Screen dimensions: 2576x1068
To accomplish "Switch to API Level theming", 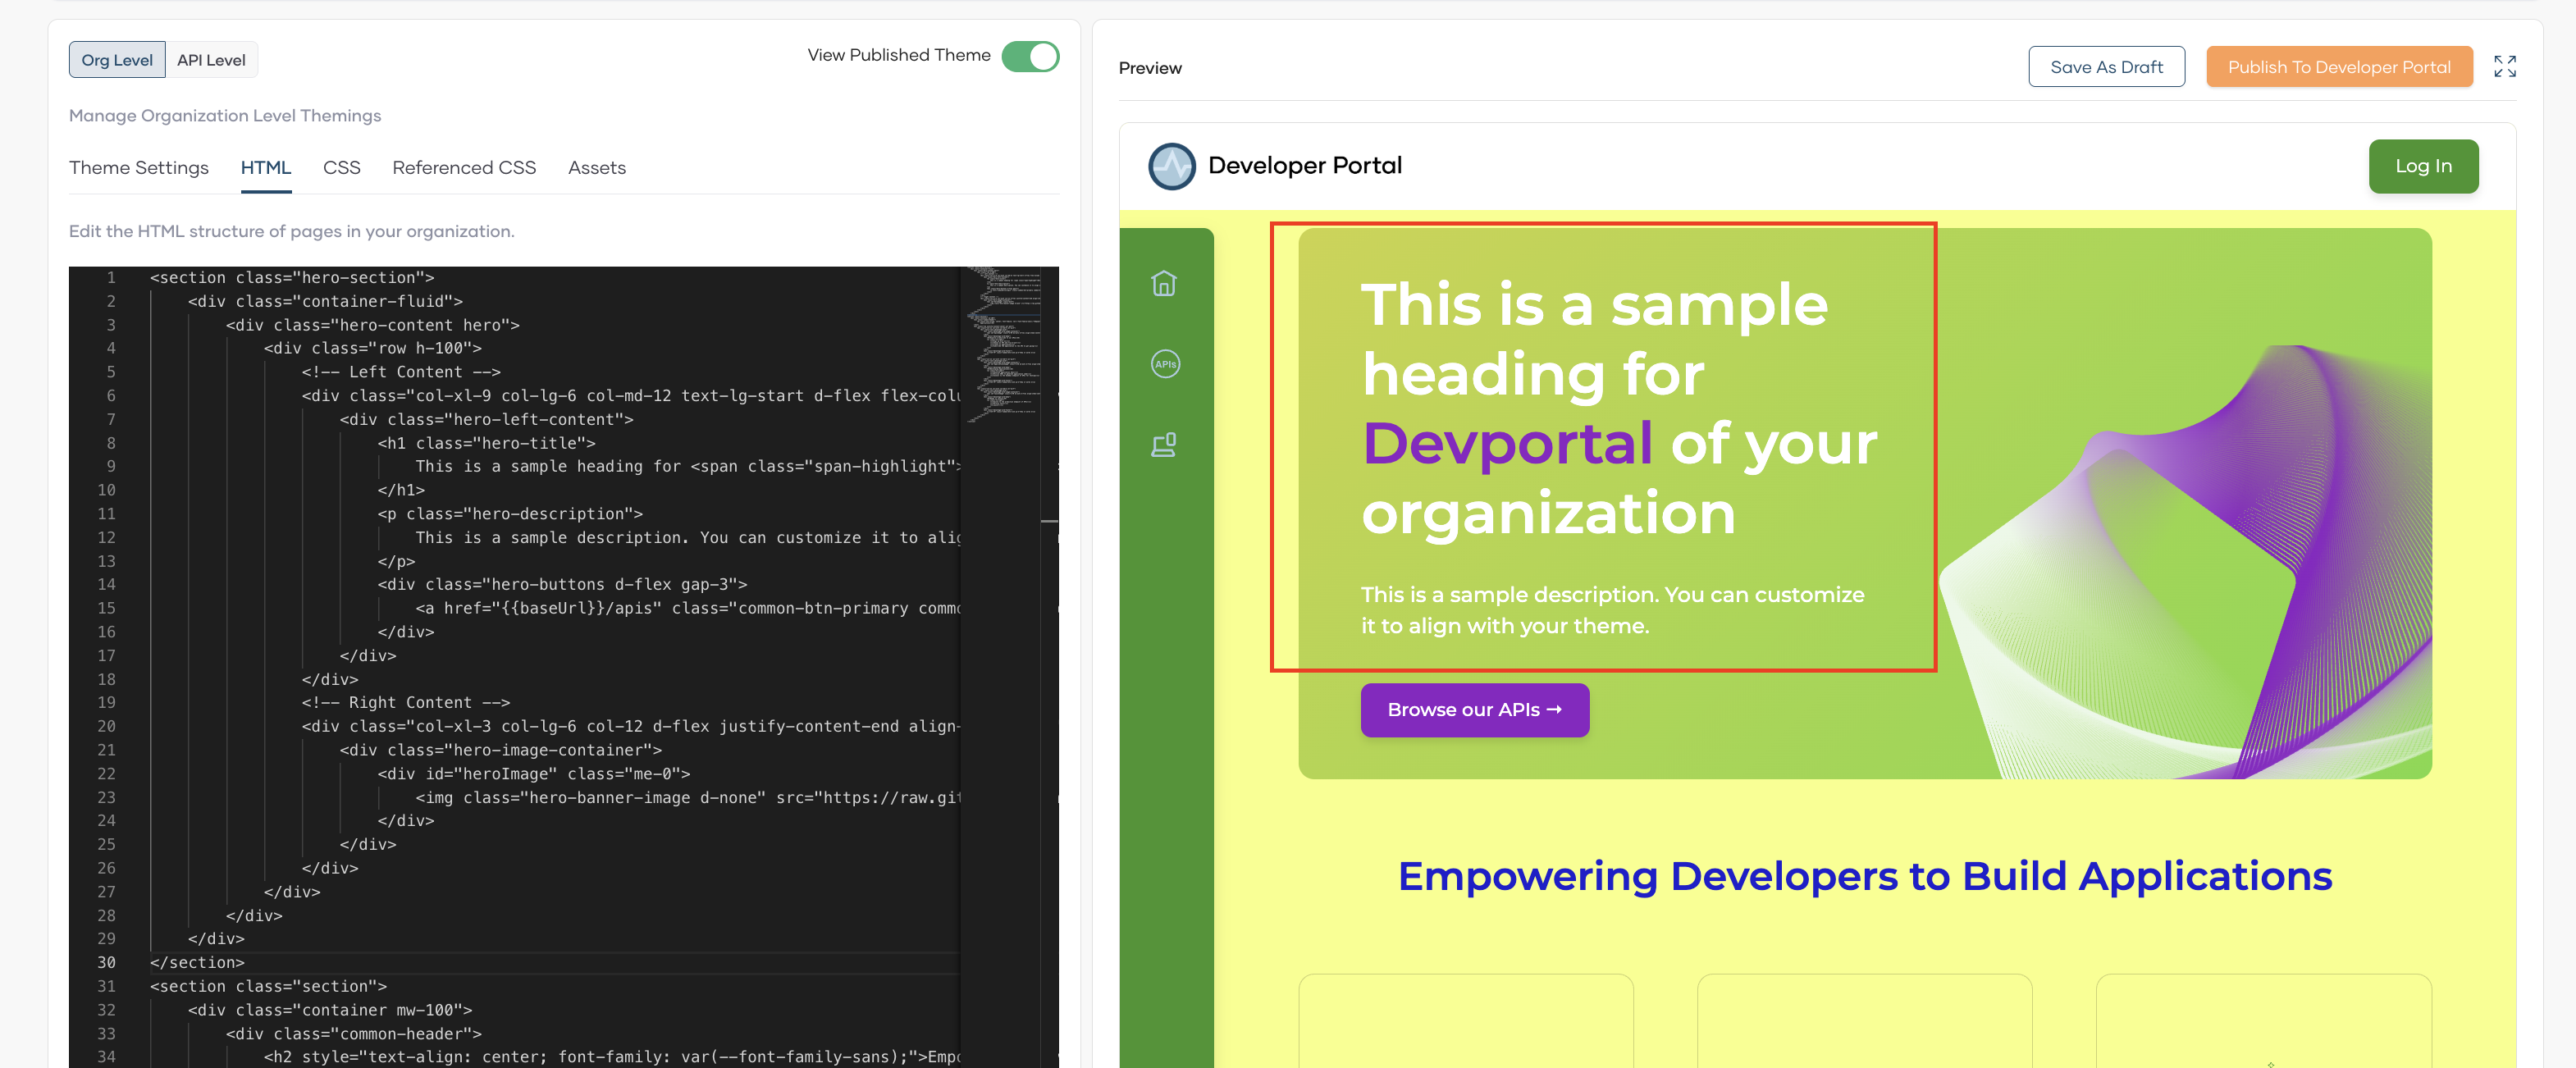I will coord(211,59).
